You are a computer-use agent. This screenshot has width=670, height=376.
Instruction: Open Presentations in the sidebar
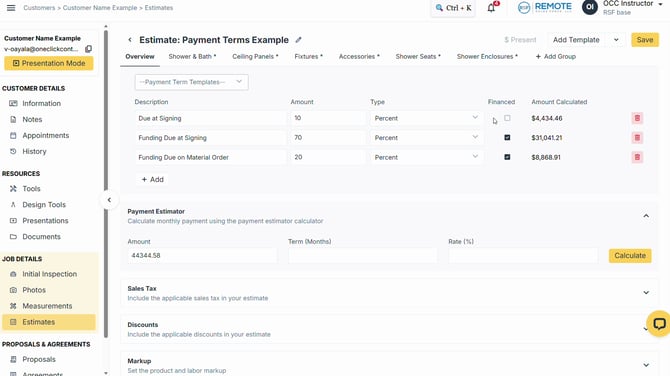45,221
